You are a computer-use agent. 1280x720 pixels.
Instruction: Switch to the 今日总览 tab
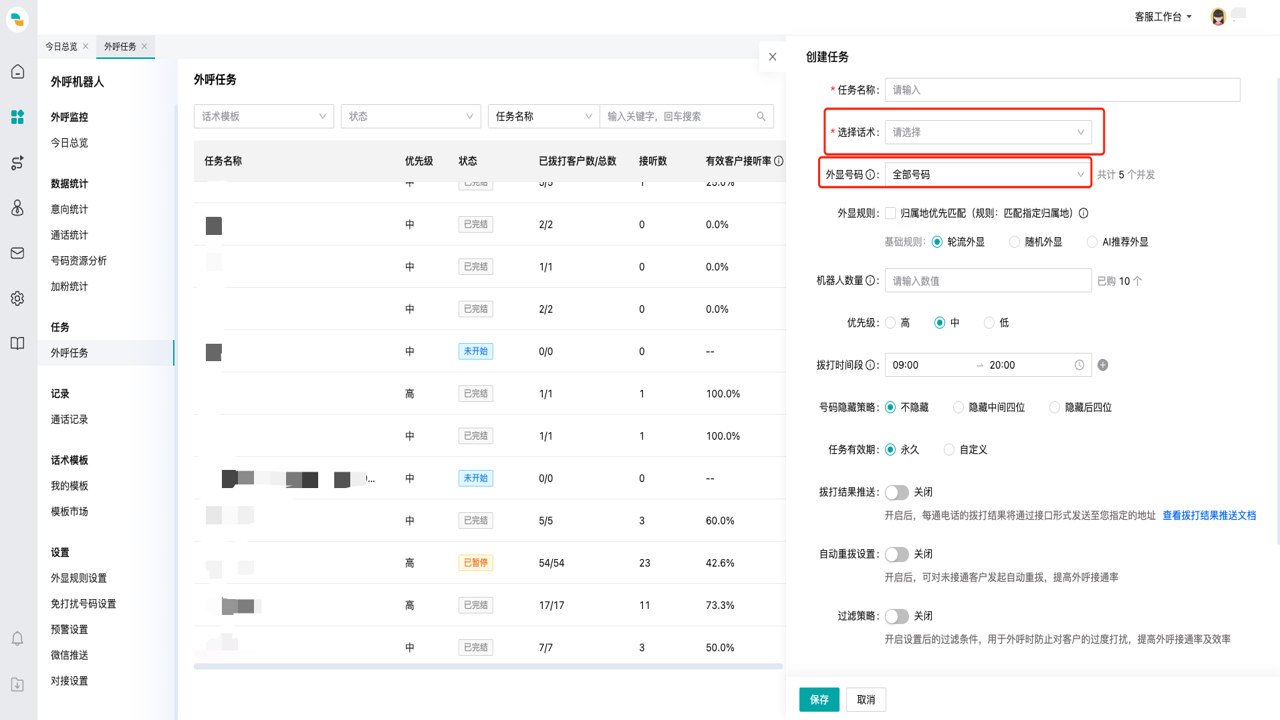tap(61, 47)
